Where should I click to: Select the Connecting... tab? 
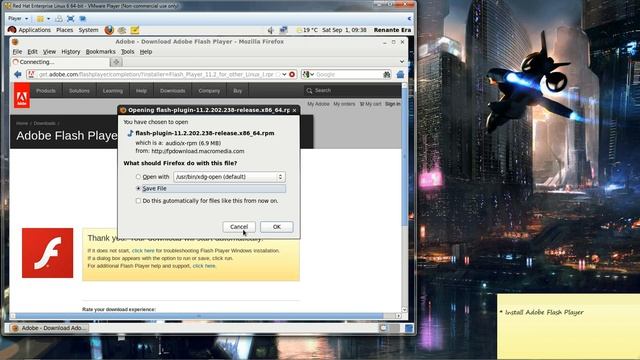(x=60, y=62)
